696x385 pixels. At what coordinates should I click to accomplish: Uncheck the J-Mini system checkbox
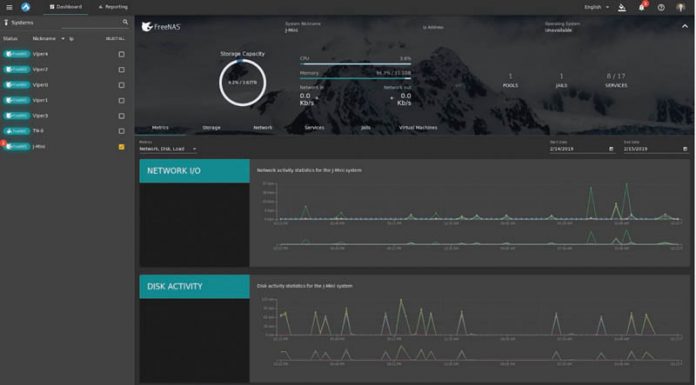tap(121, 147)
